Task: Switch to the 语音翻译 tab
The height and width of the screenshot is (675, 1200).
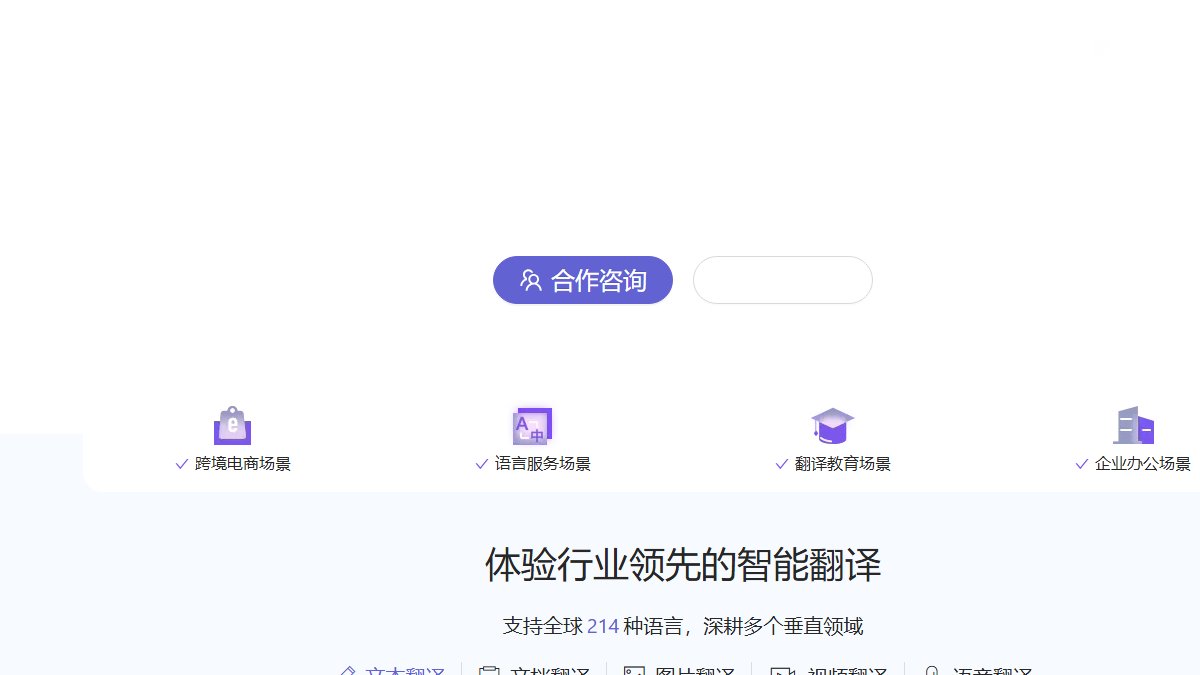Action: (978, 670)
